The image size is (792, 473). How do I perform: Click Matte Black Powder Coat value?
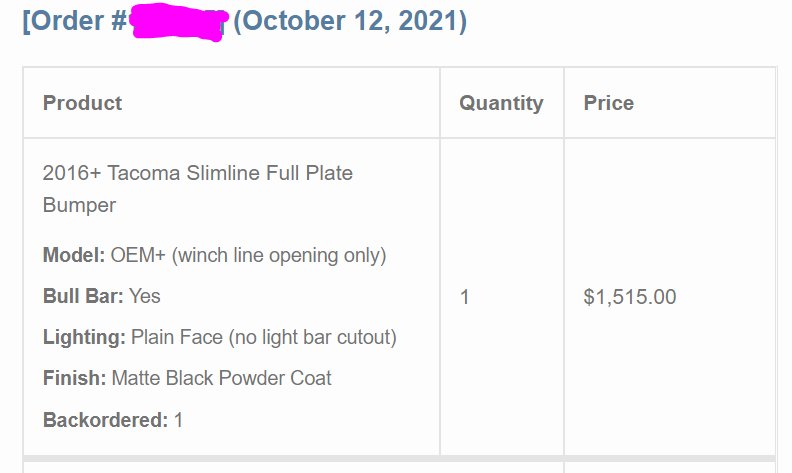point(221,378)
